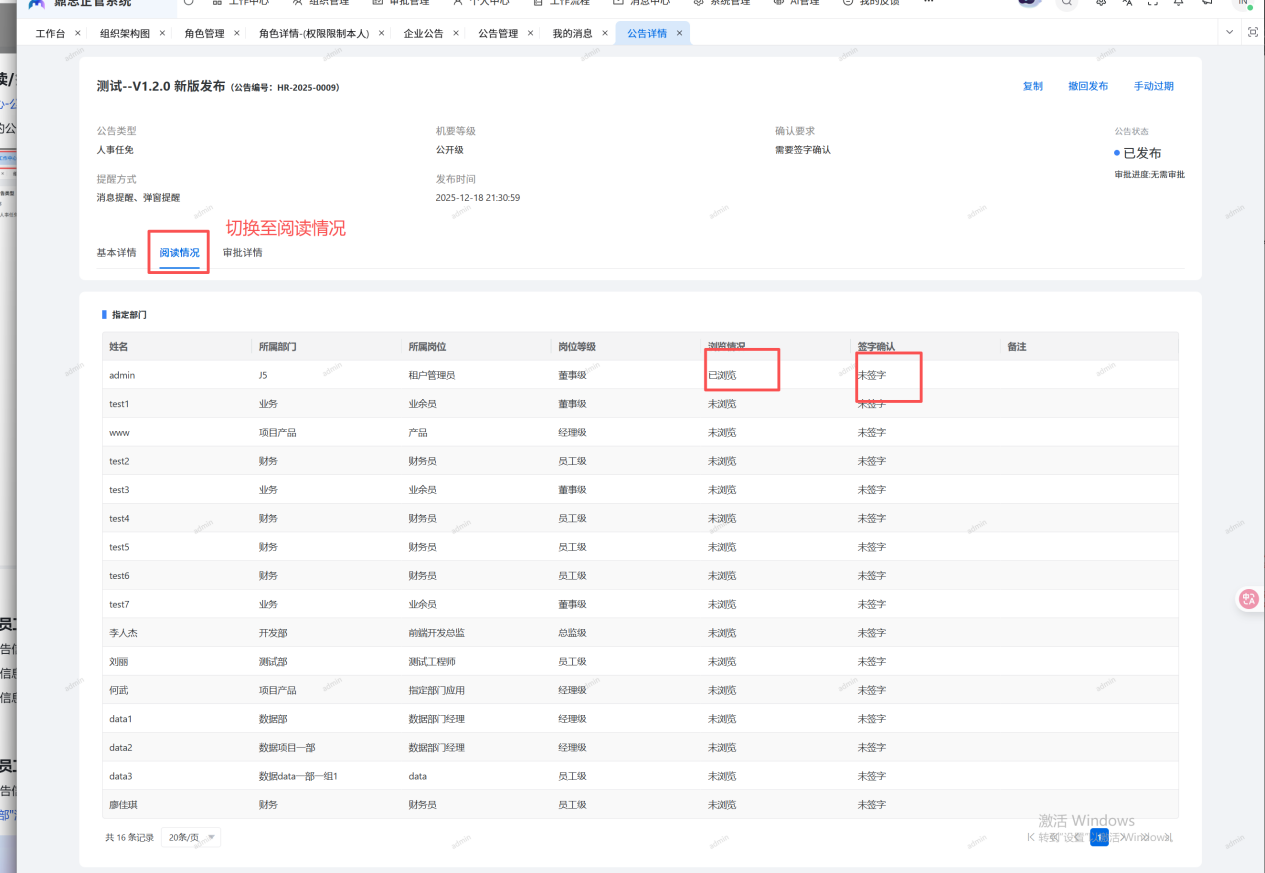Select page 1 in pagination
The width and height of the screenshot is (1265, 873).
tap(1099, 837)
